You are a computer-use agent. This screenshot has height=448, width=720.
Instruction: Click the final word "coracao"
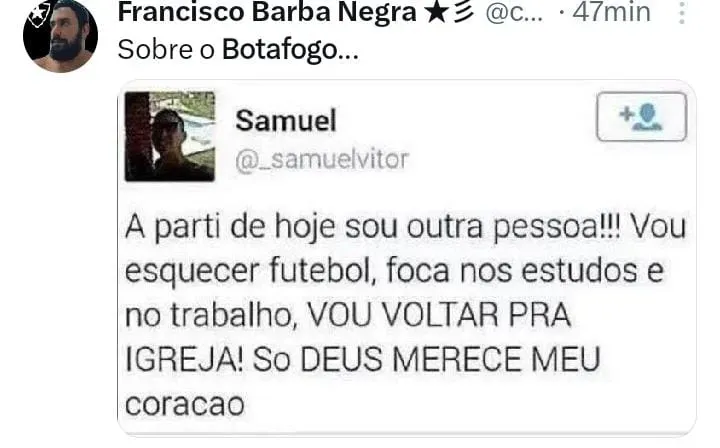(x=185, y=405)
